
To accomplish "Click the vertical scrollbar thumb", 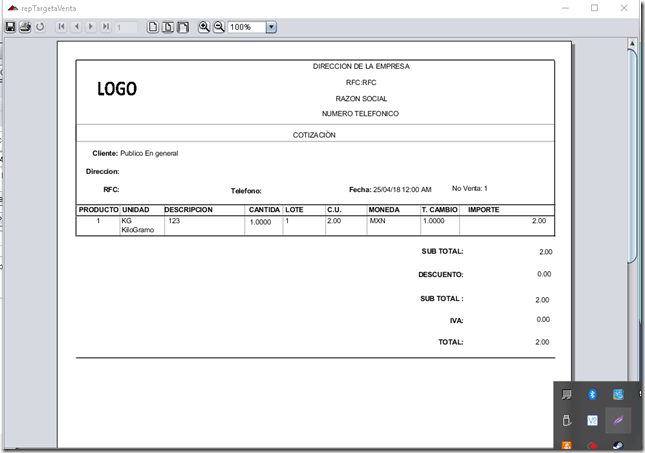I will tap(632, 150).
